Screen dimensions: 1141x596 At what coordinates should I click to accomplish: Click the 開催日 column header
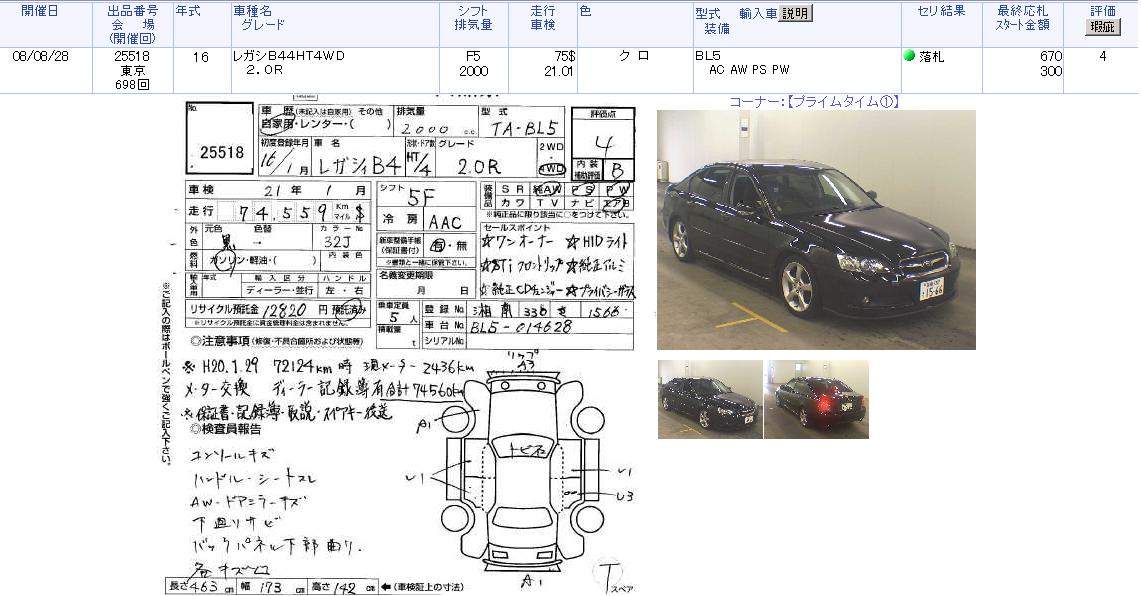click(x=40, y=11)
